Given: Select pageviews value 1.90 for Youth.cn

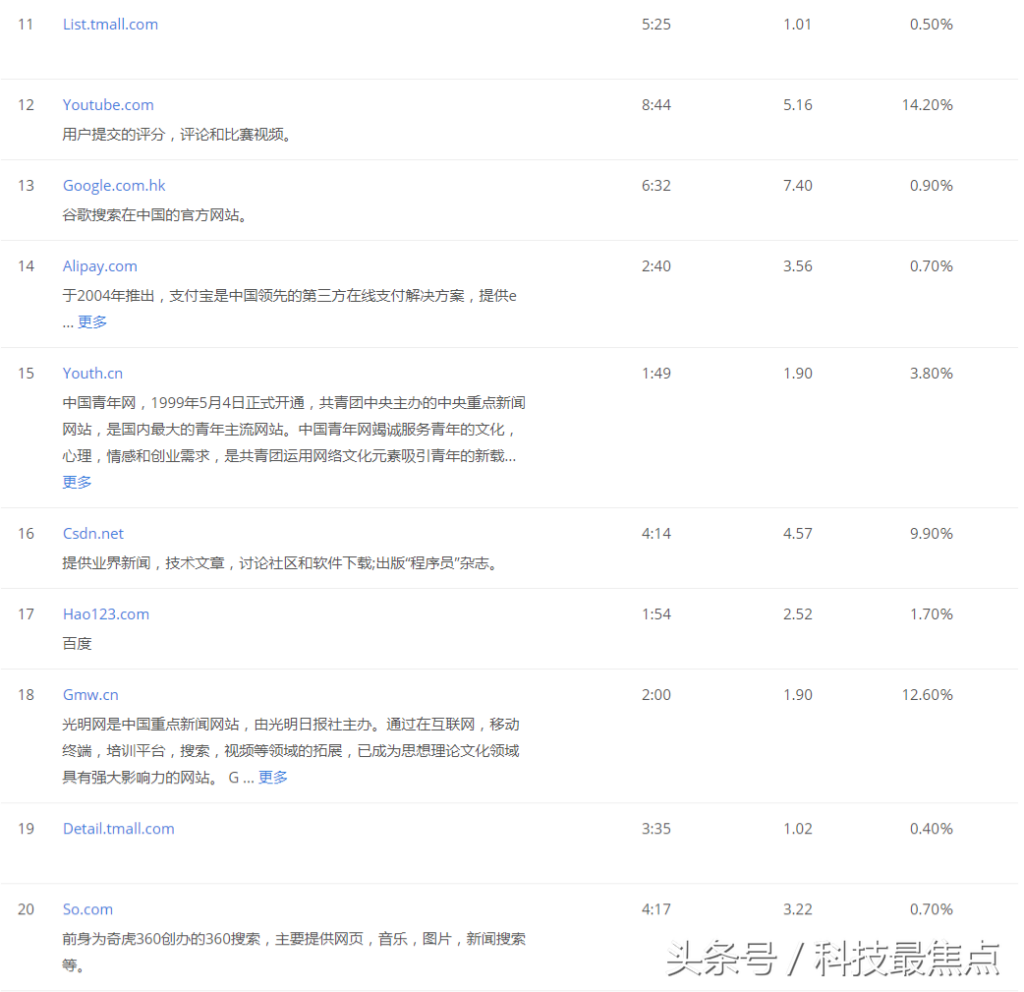Looking at the screenshot, I should point(797,373).
